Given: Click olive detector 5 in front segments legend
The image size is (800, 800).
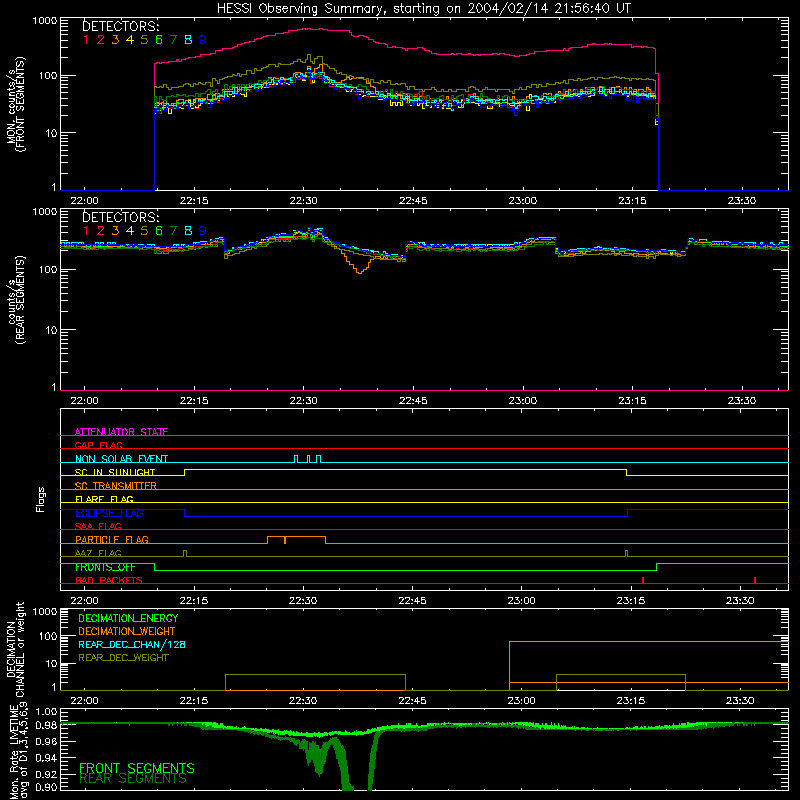Looking at the screenshot, I should pos(144,40).
